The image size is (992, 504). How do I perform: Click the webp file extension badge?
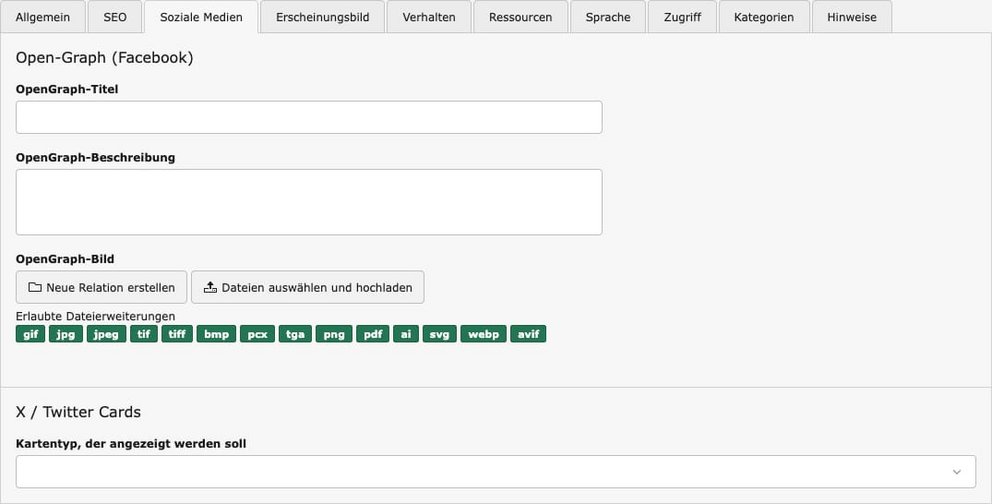[484, 334]
